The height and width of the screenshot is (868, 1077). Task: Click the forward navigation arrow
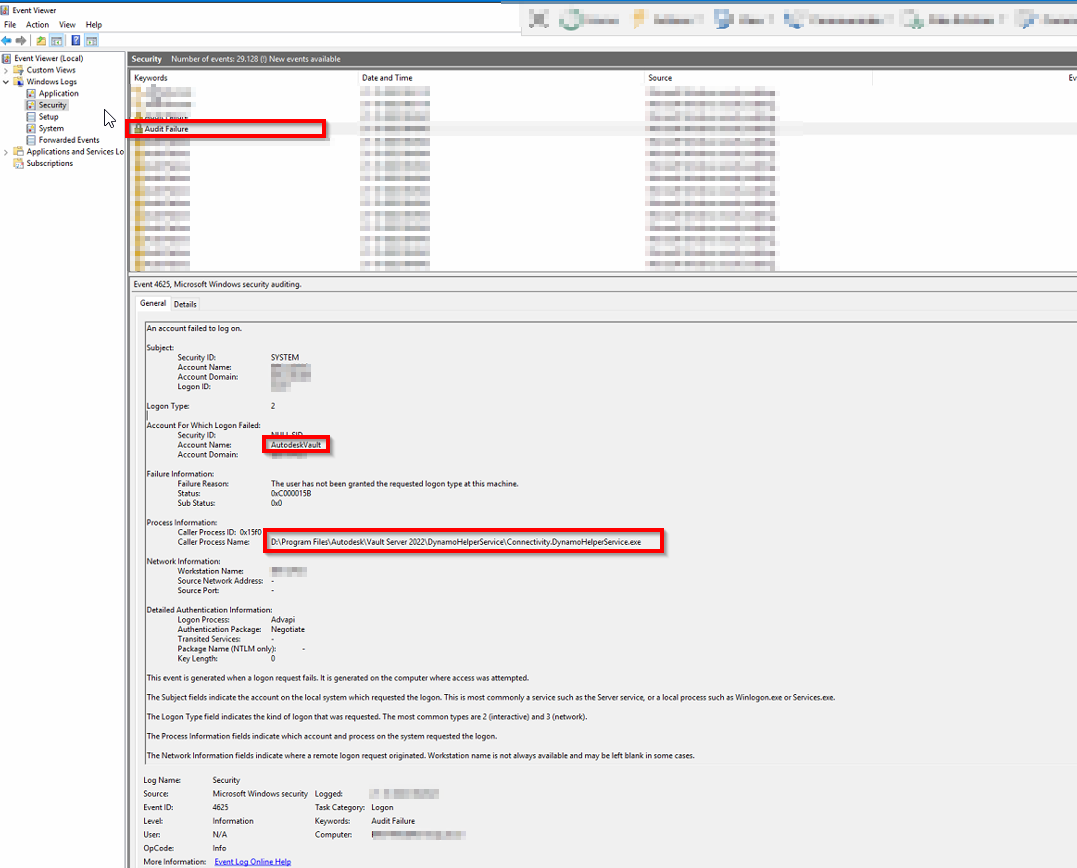coord(22,40)
